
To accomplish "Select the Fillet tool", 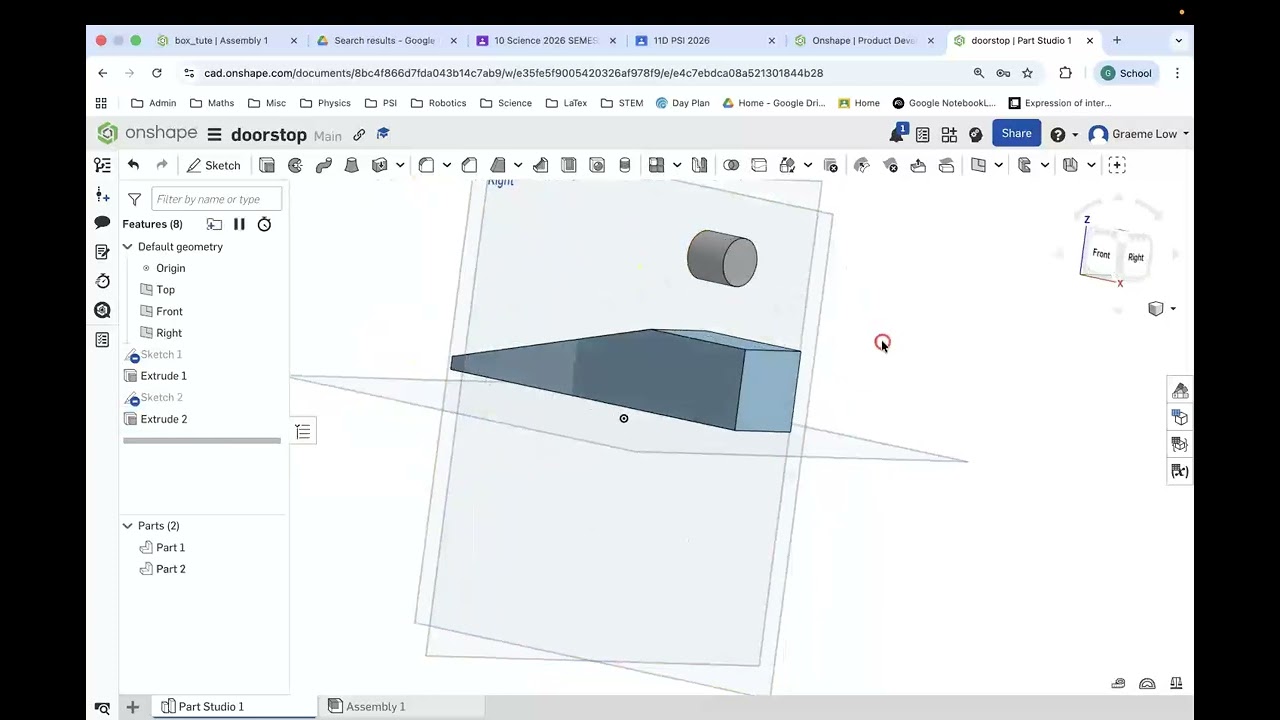I will [426, 165].
